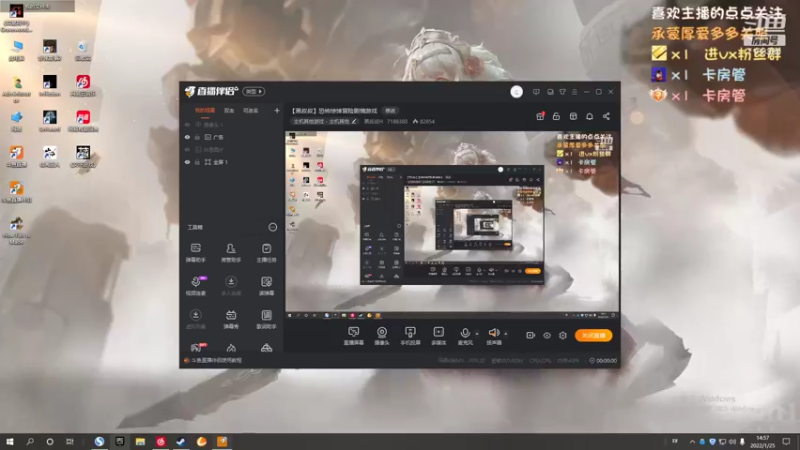Toggle the preview eye icon beside 关闭直播
800x450 pixels.
pyautogui.click(x=547, y=335)
